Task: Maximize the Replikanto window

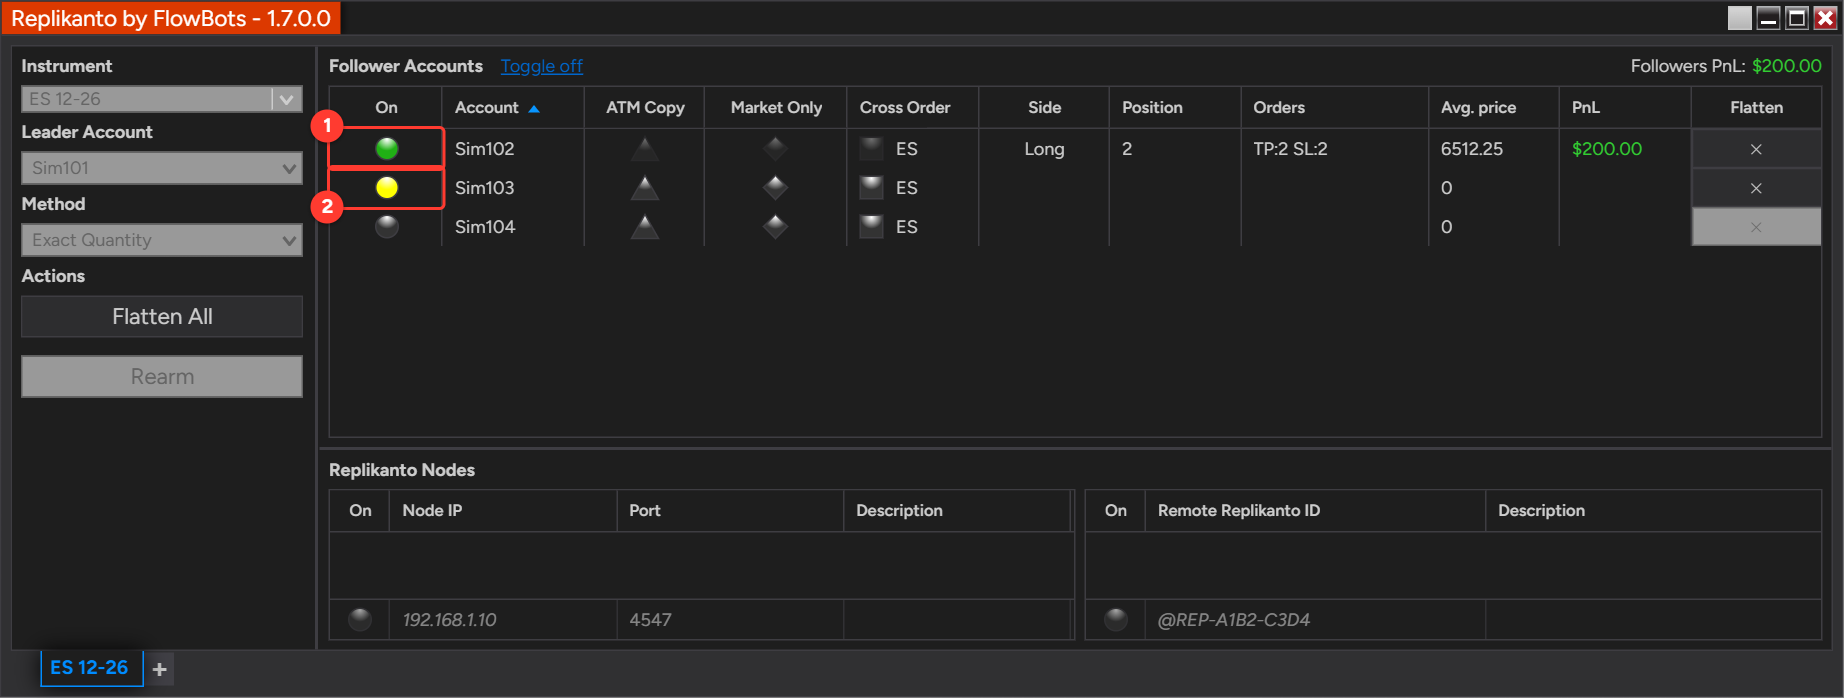Action: tap(1797, 18)
